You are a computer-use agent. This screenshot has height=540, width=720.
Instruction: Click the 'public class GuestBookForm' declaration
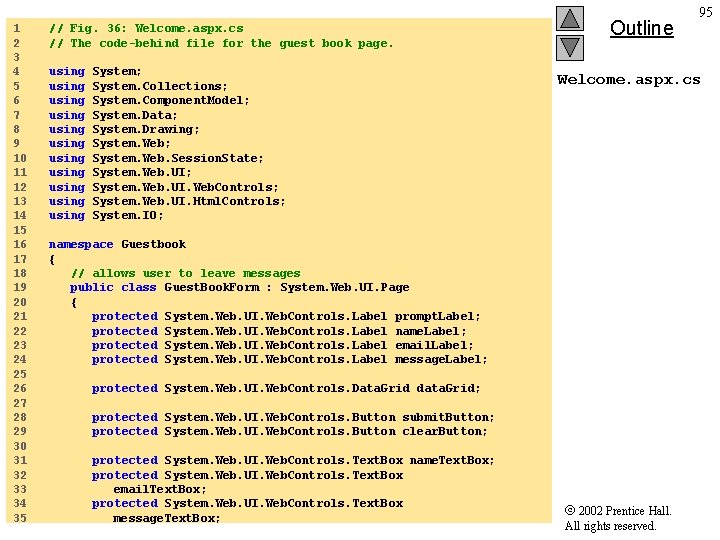tap(240, 287)
